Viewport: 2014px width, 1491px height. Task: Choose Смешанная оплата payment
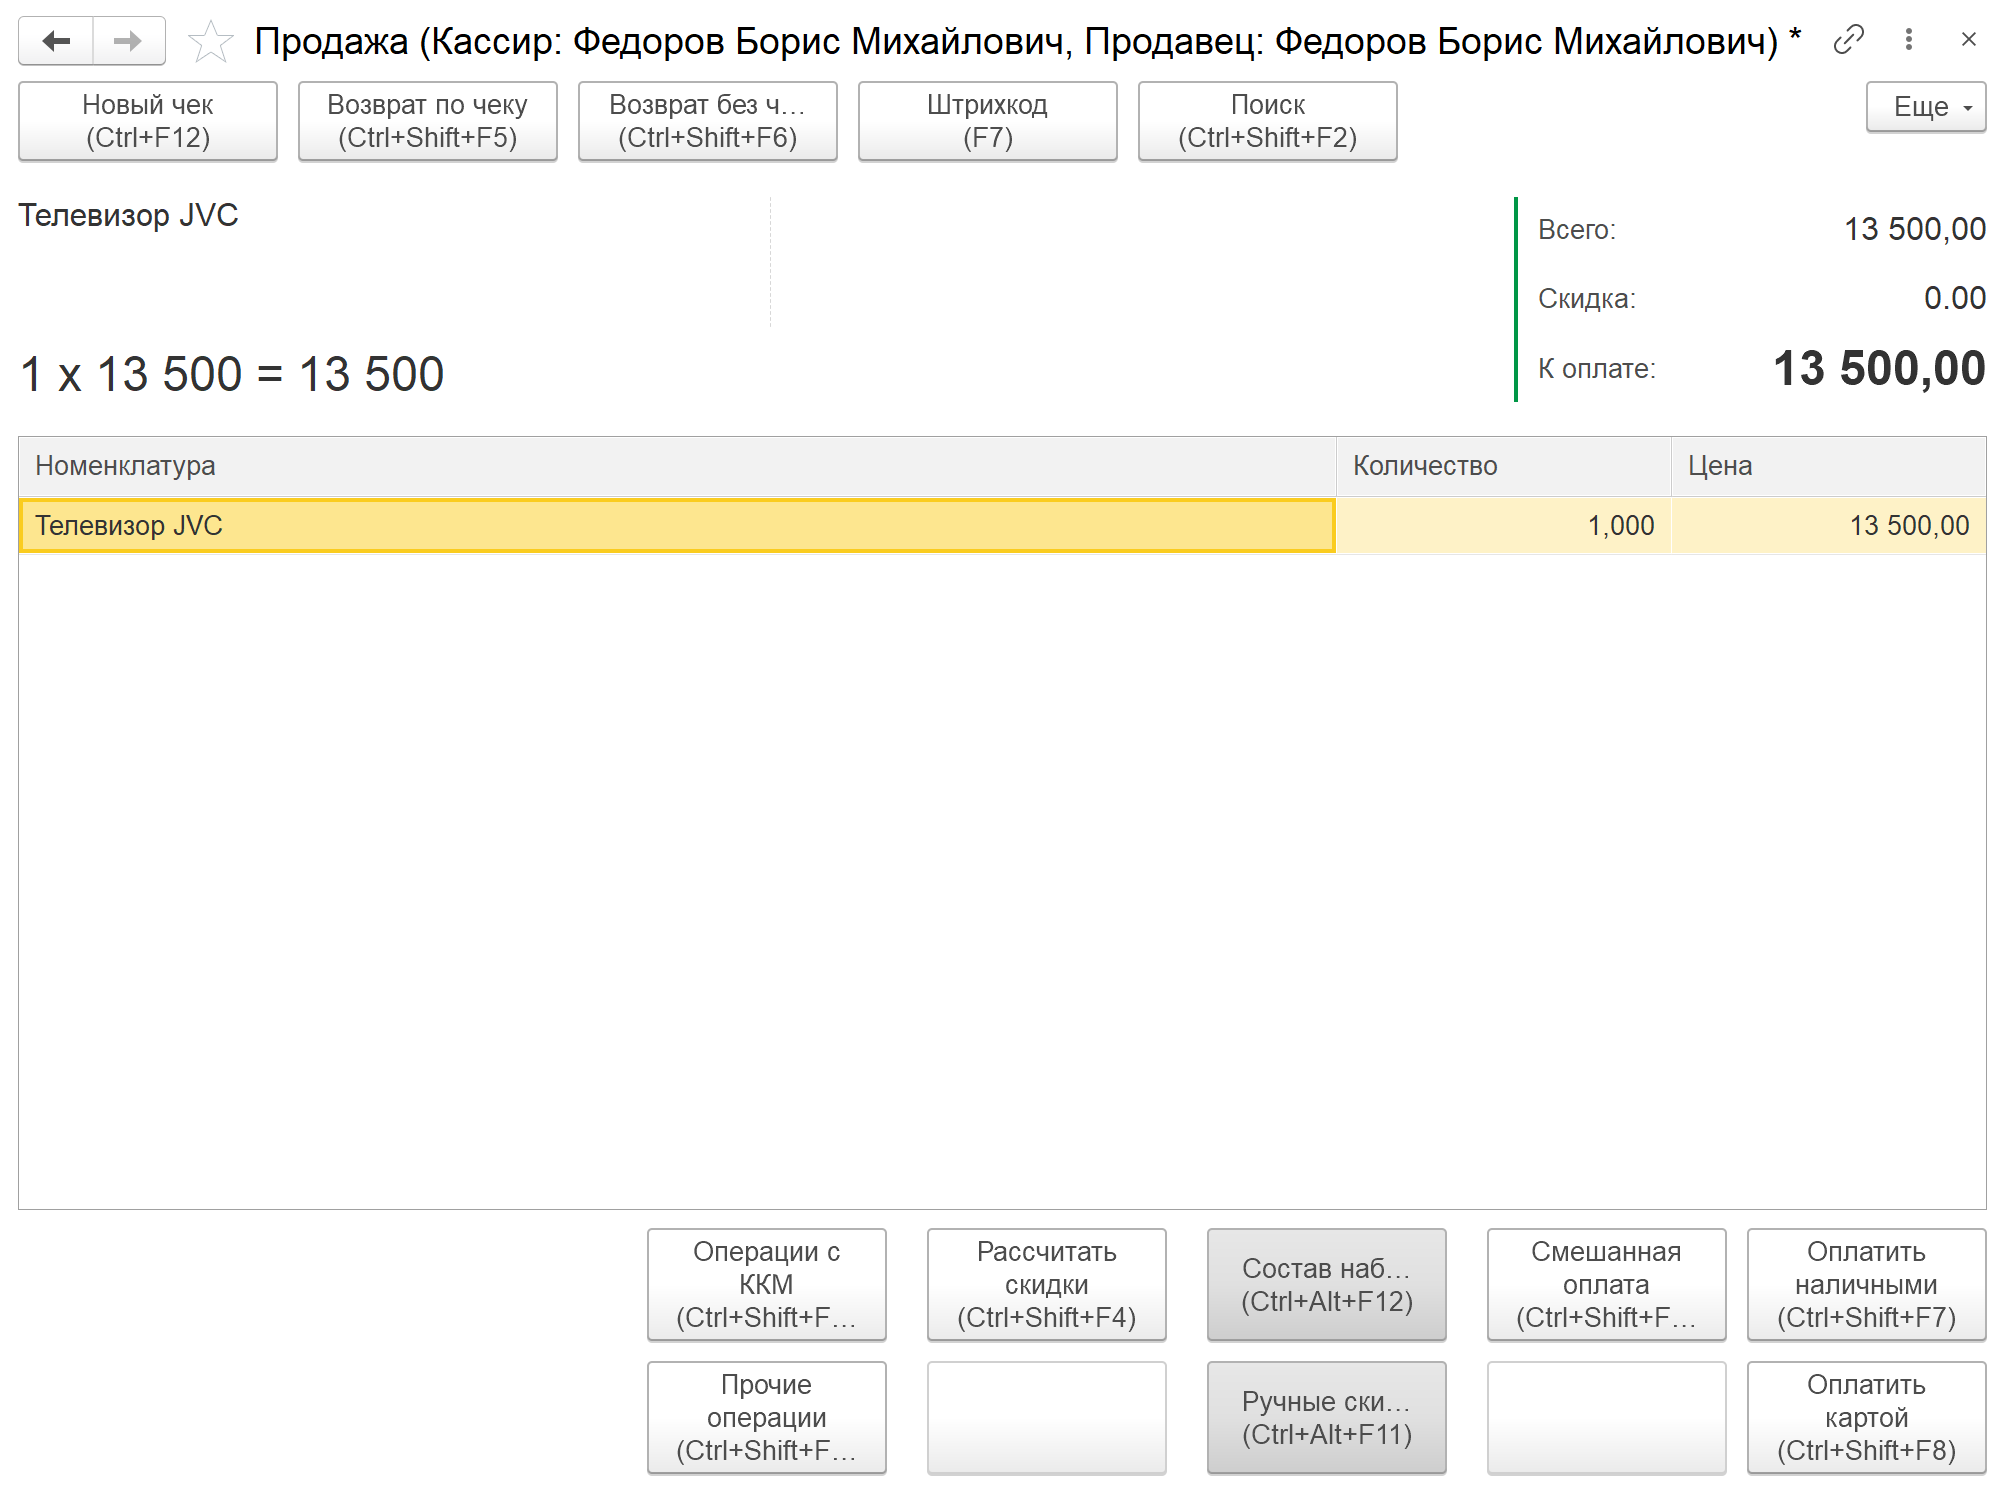click(x=1606, y=1284)
